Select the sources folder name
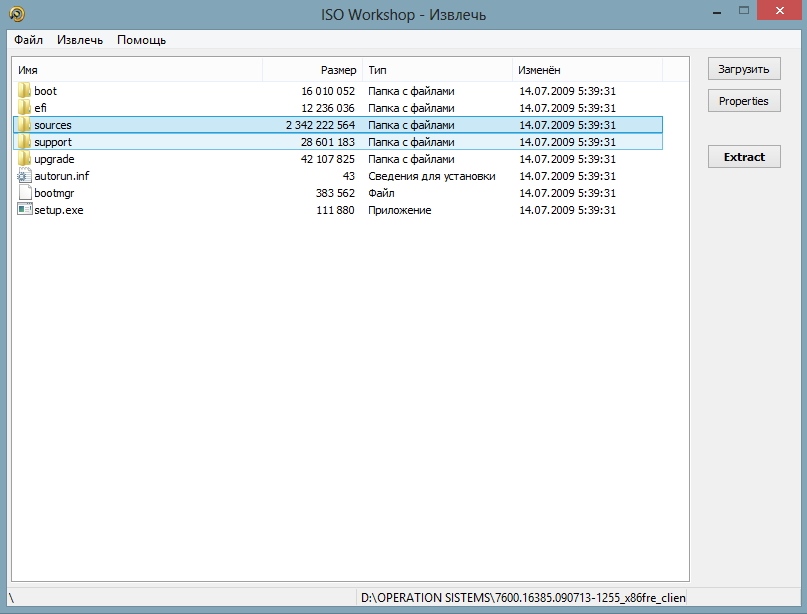The image size is (807, 614). (x=52, y=125)
